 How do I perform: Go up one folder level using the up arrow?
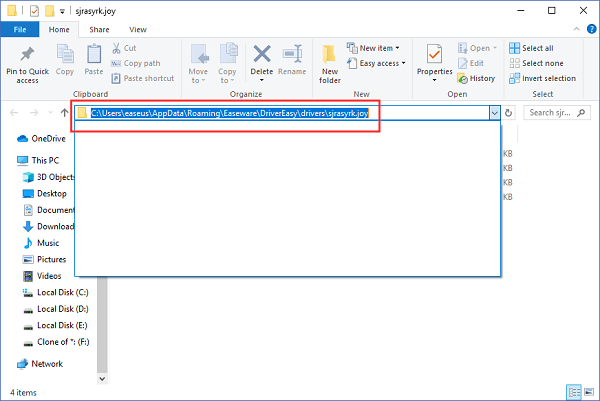pyautogui.click(x=64, y=113)
